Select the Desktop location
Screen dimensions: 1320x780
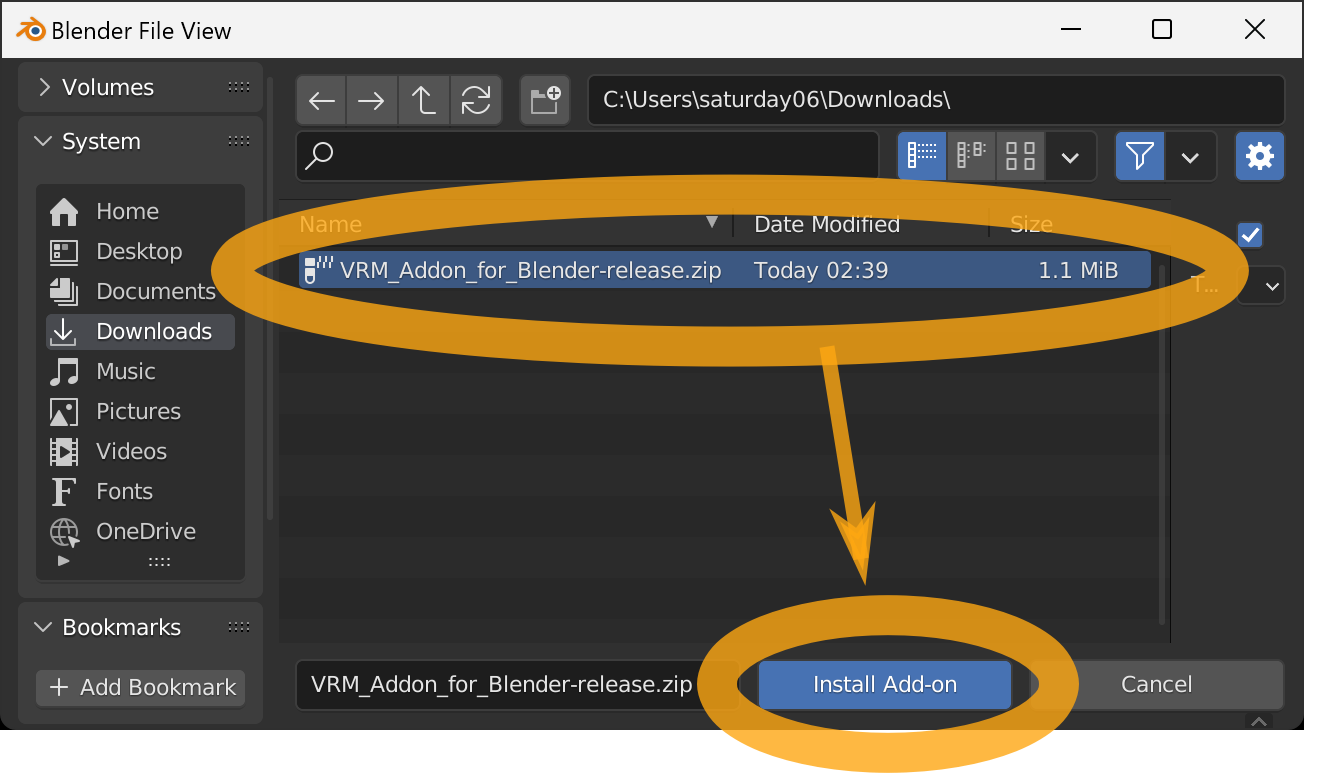coord(140,251)
